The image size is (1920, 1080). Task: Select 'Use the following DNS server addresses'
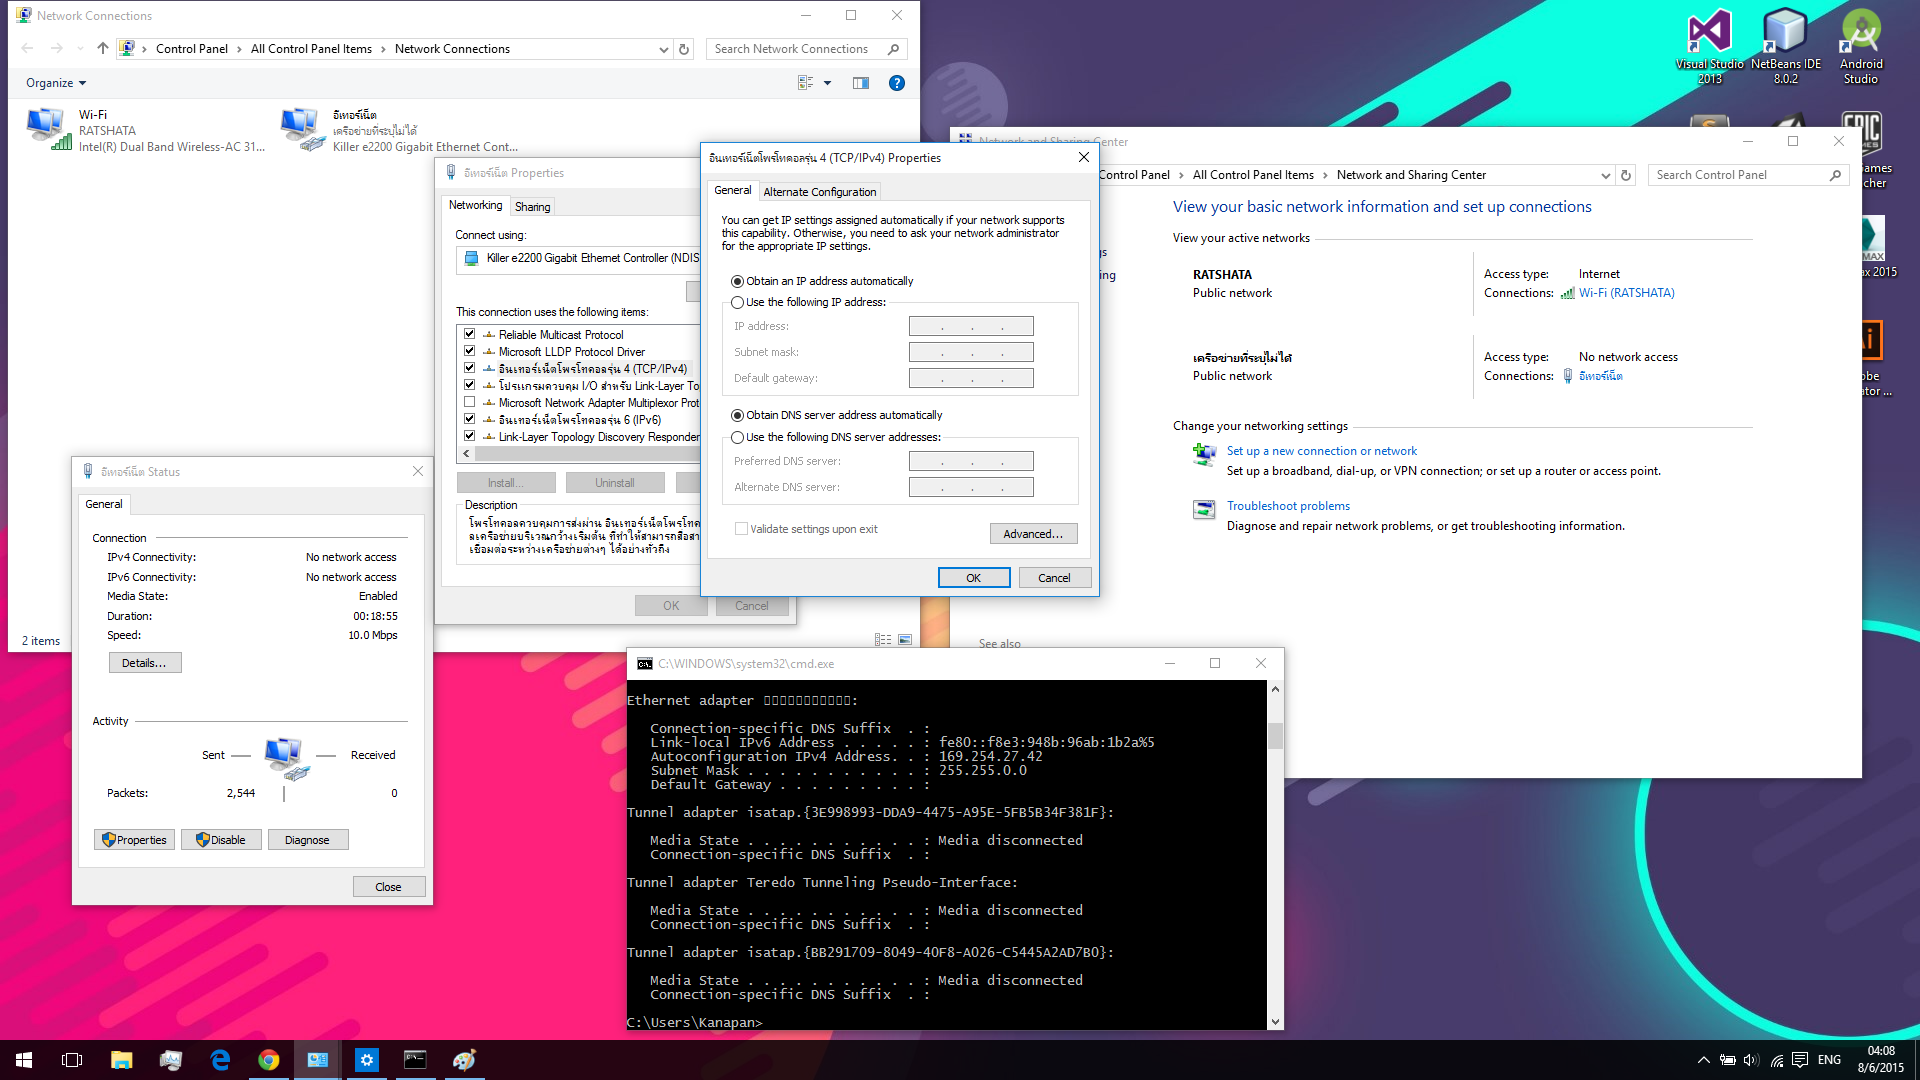(x=738, y=437)
